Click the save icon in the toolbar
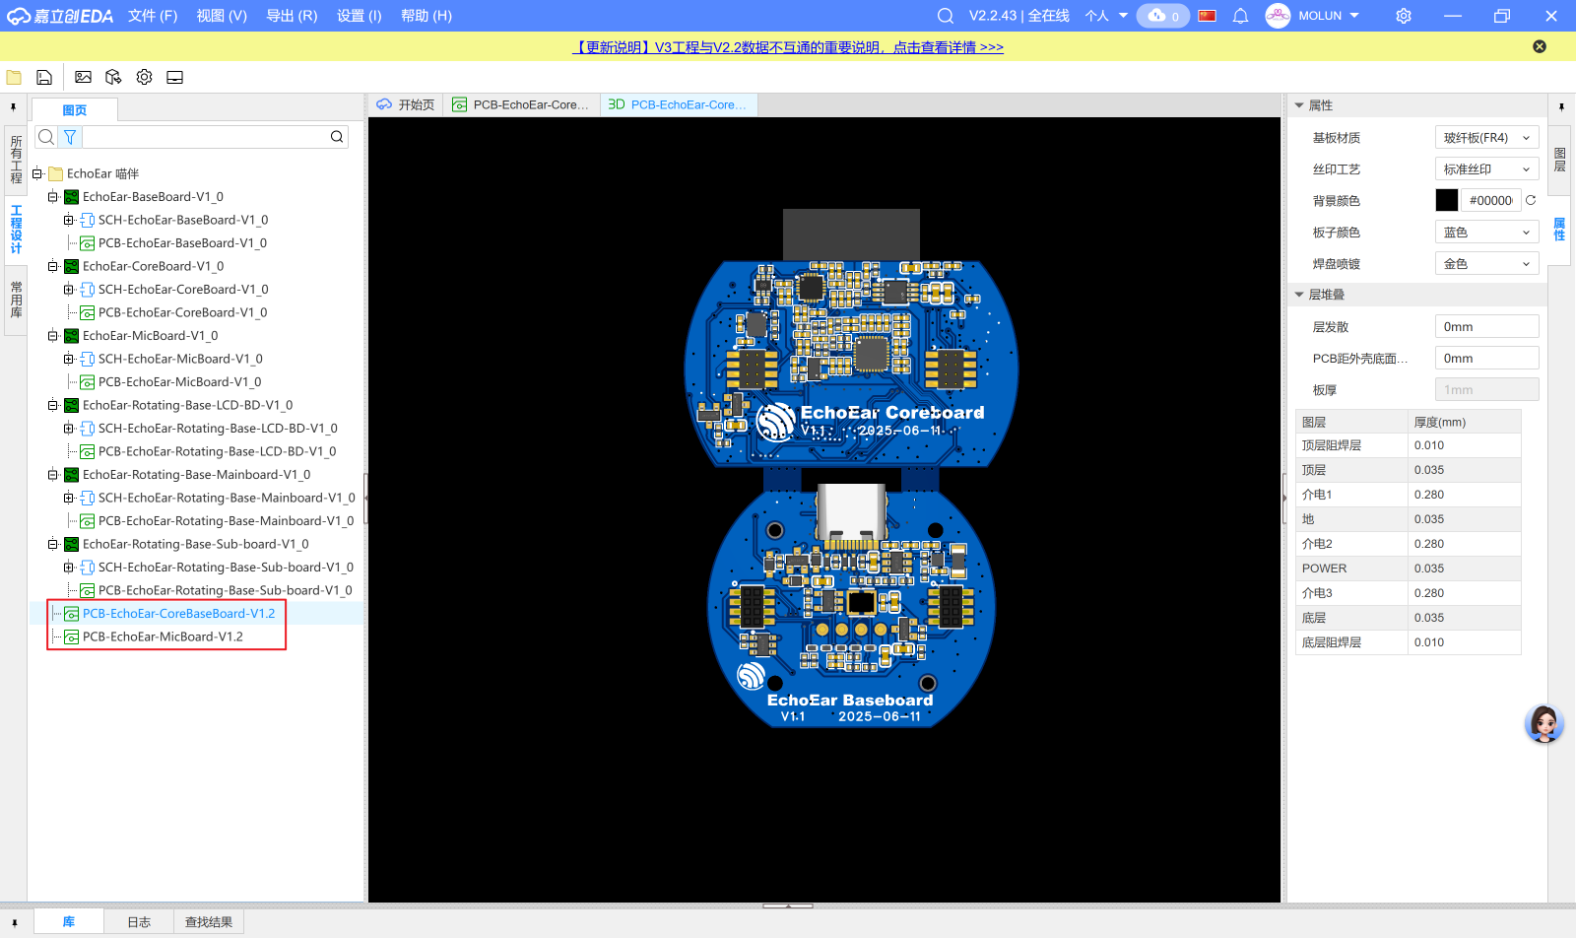This screenshot has height=938, width=1576. (x=44, y=77)
